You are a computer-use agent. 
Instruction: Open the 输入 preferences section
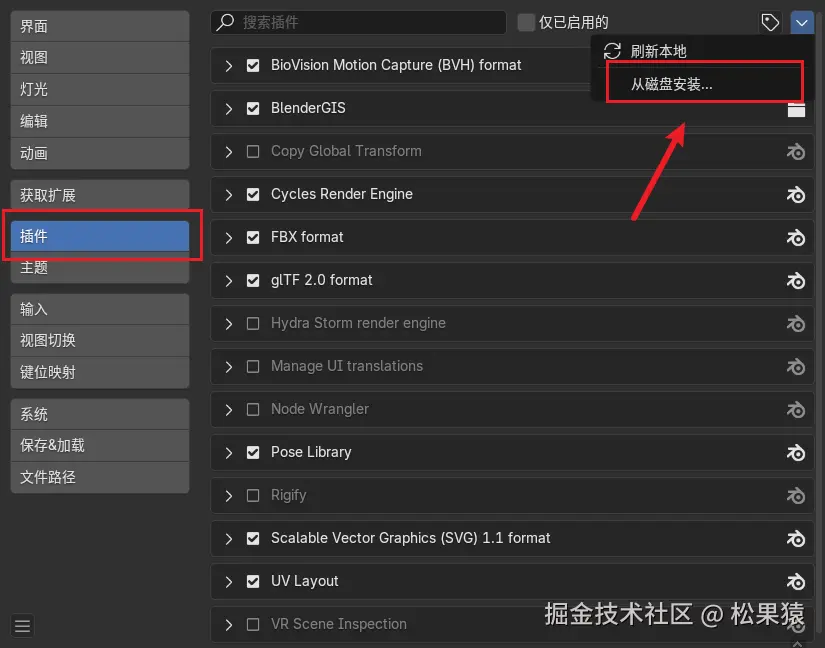tap(100, 309)
